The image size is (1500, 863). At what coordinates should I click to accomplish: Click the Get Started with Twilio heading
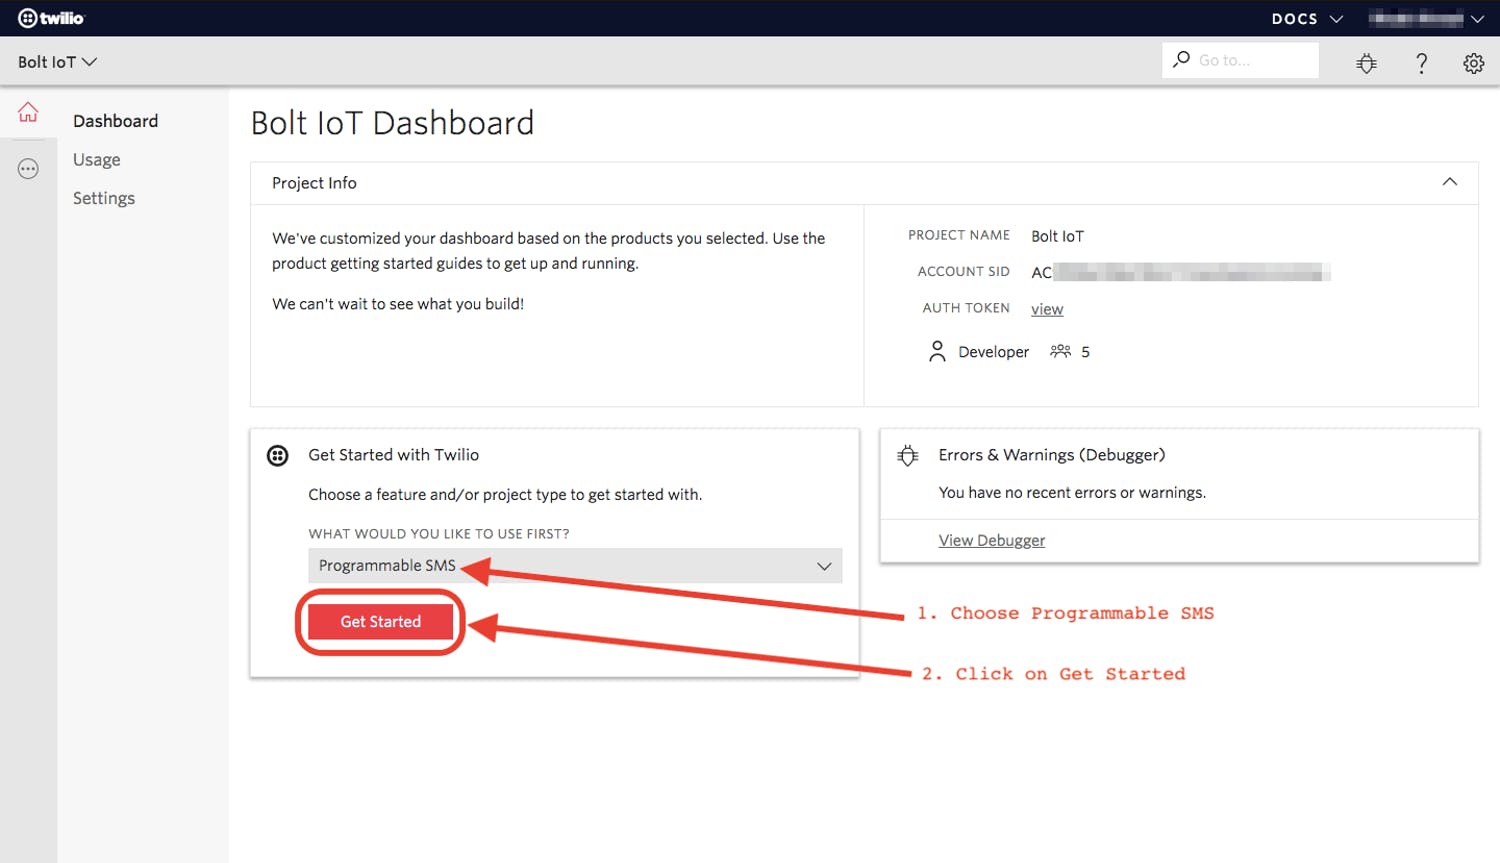pos(393,455)
